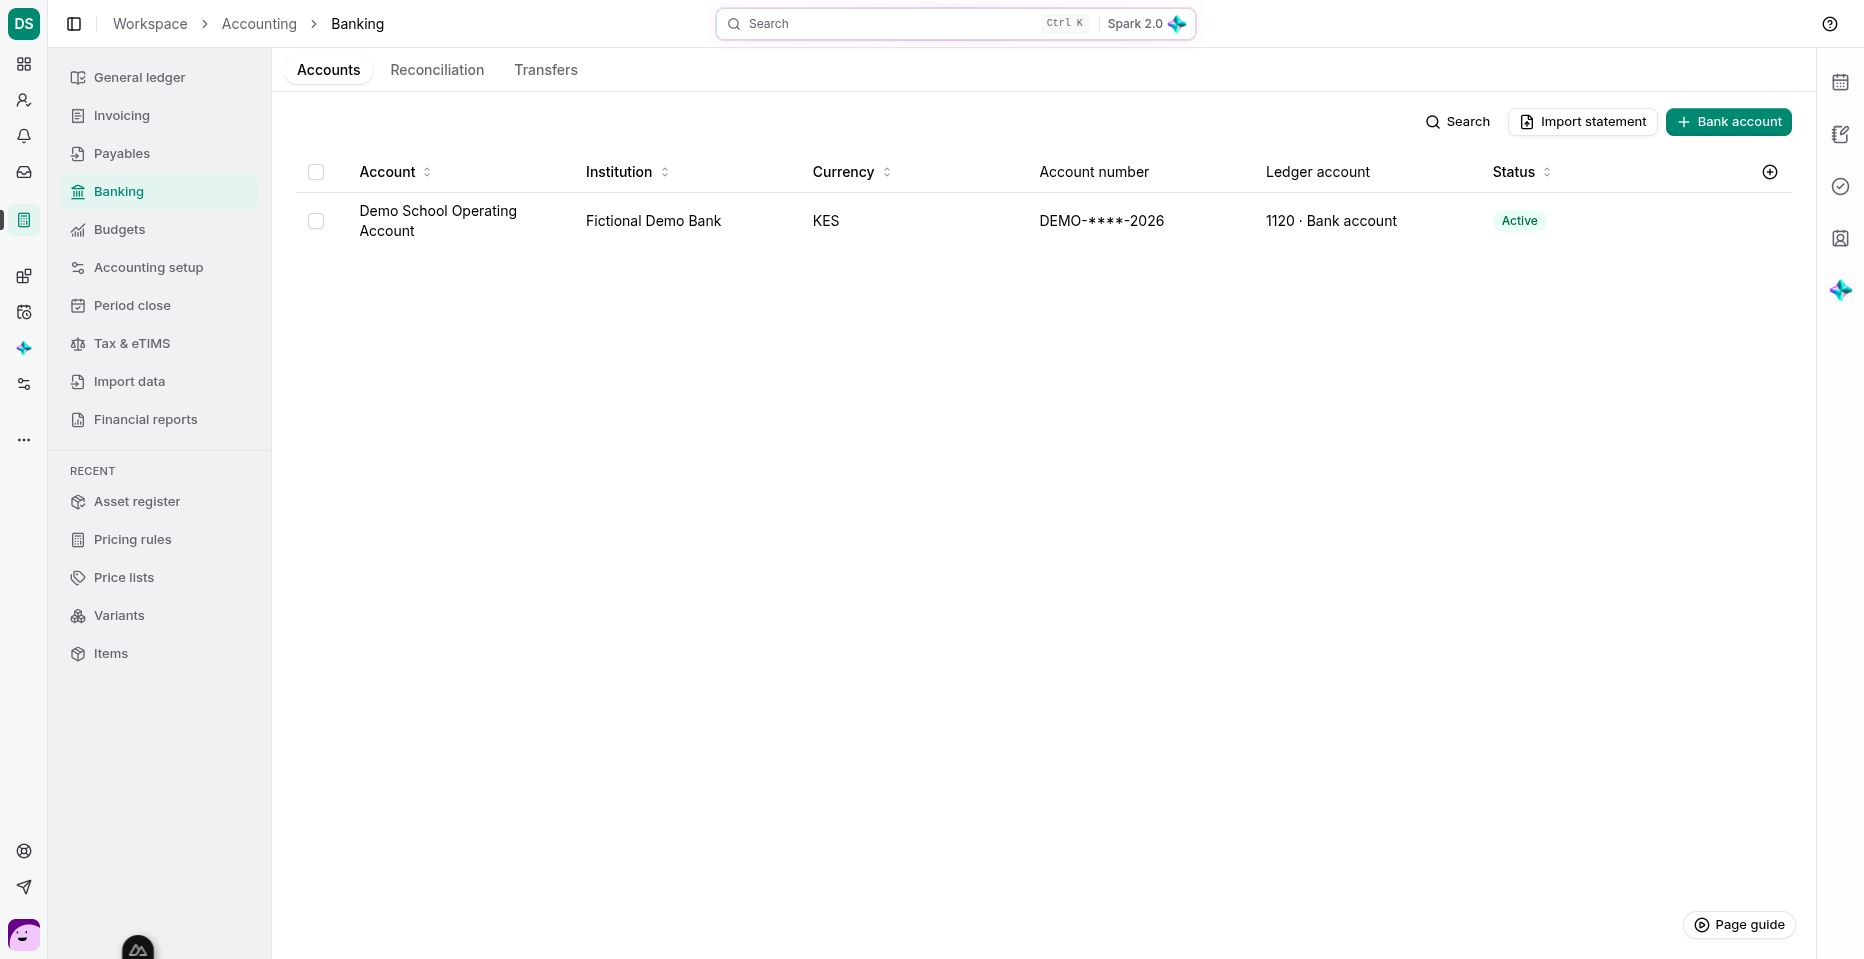Check the Demo School Operating Account row

(x=316, y=221)
